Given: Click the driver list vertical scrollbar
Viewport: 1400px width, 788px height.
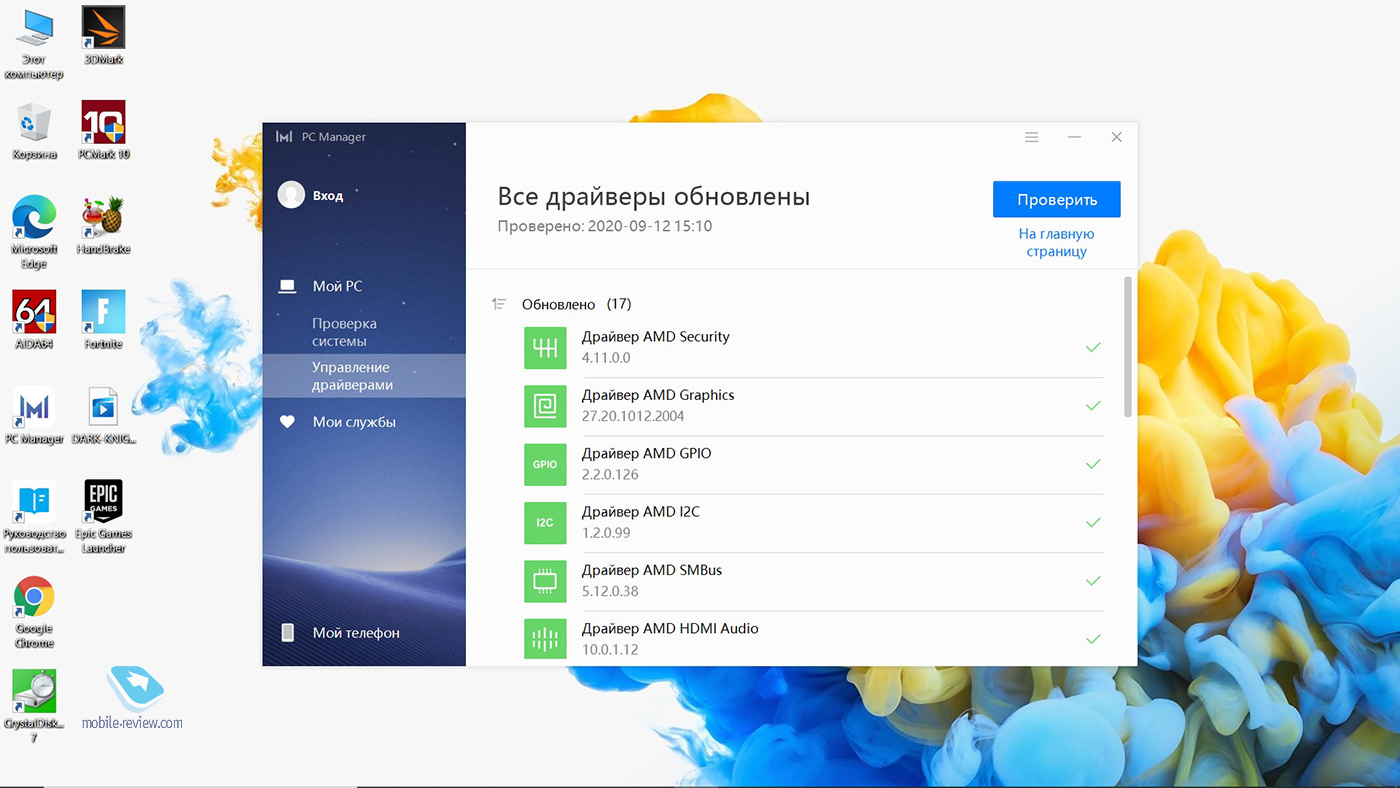Looking at the screenshot, I should pyautogui.click(x=1128, y=346).
